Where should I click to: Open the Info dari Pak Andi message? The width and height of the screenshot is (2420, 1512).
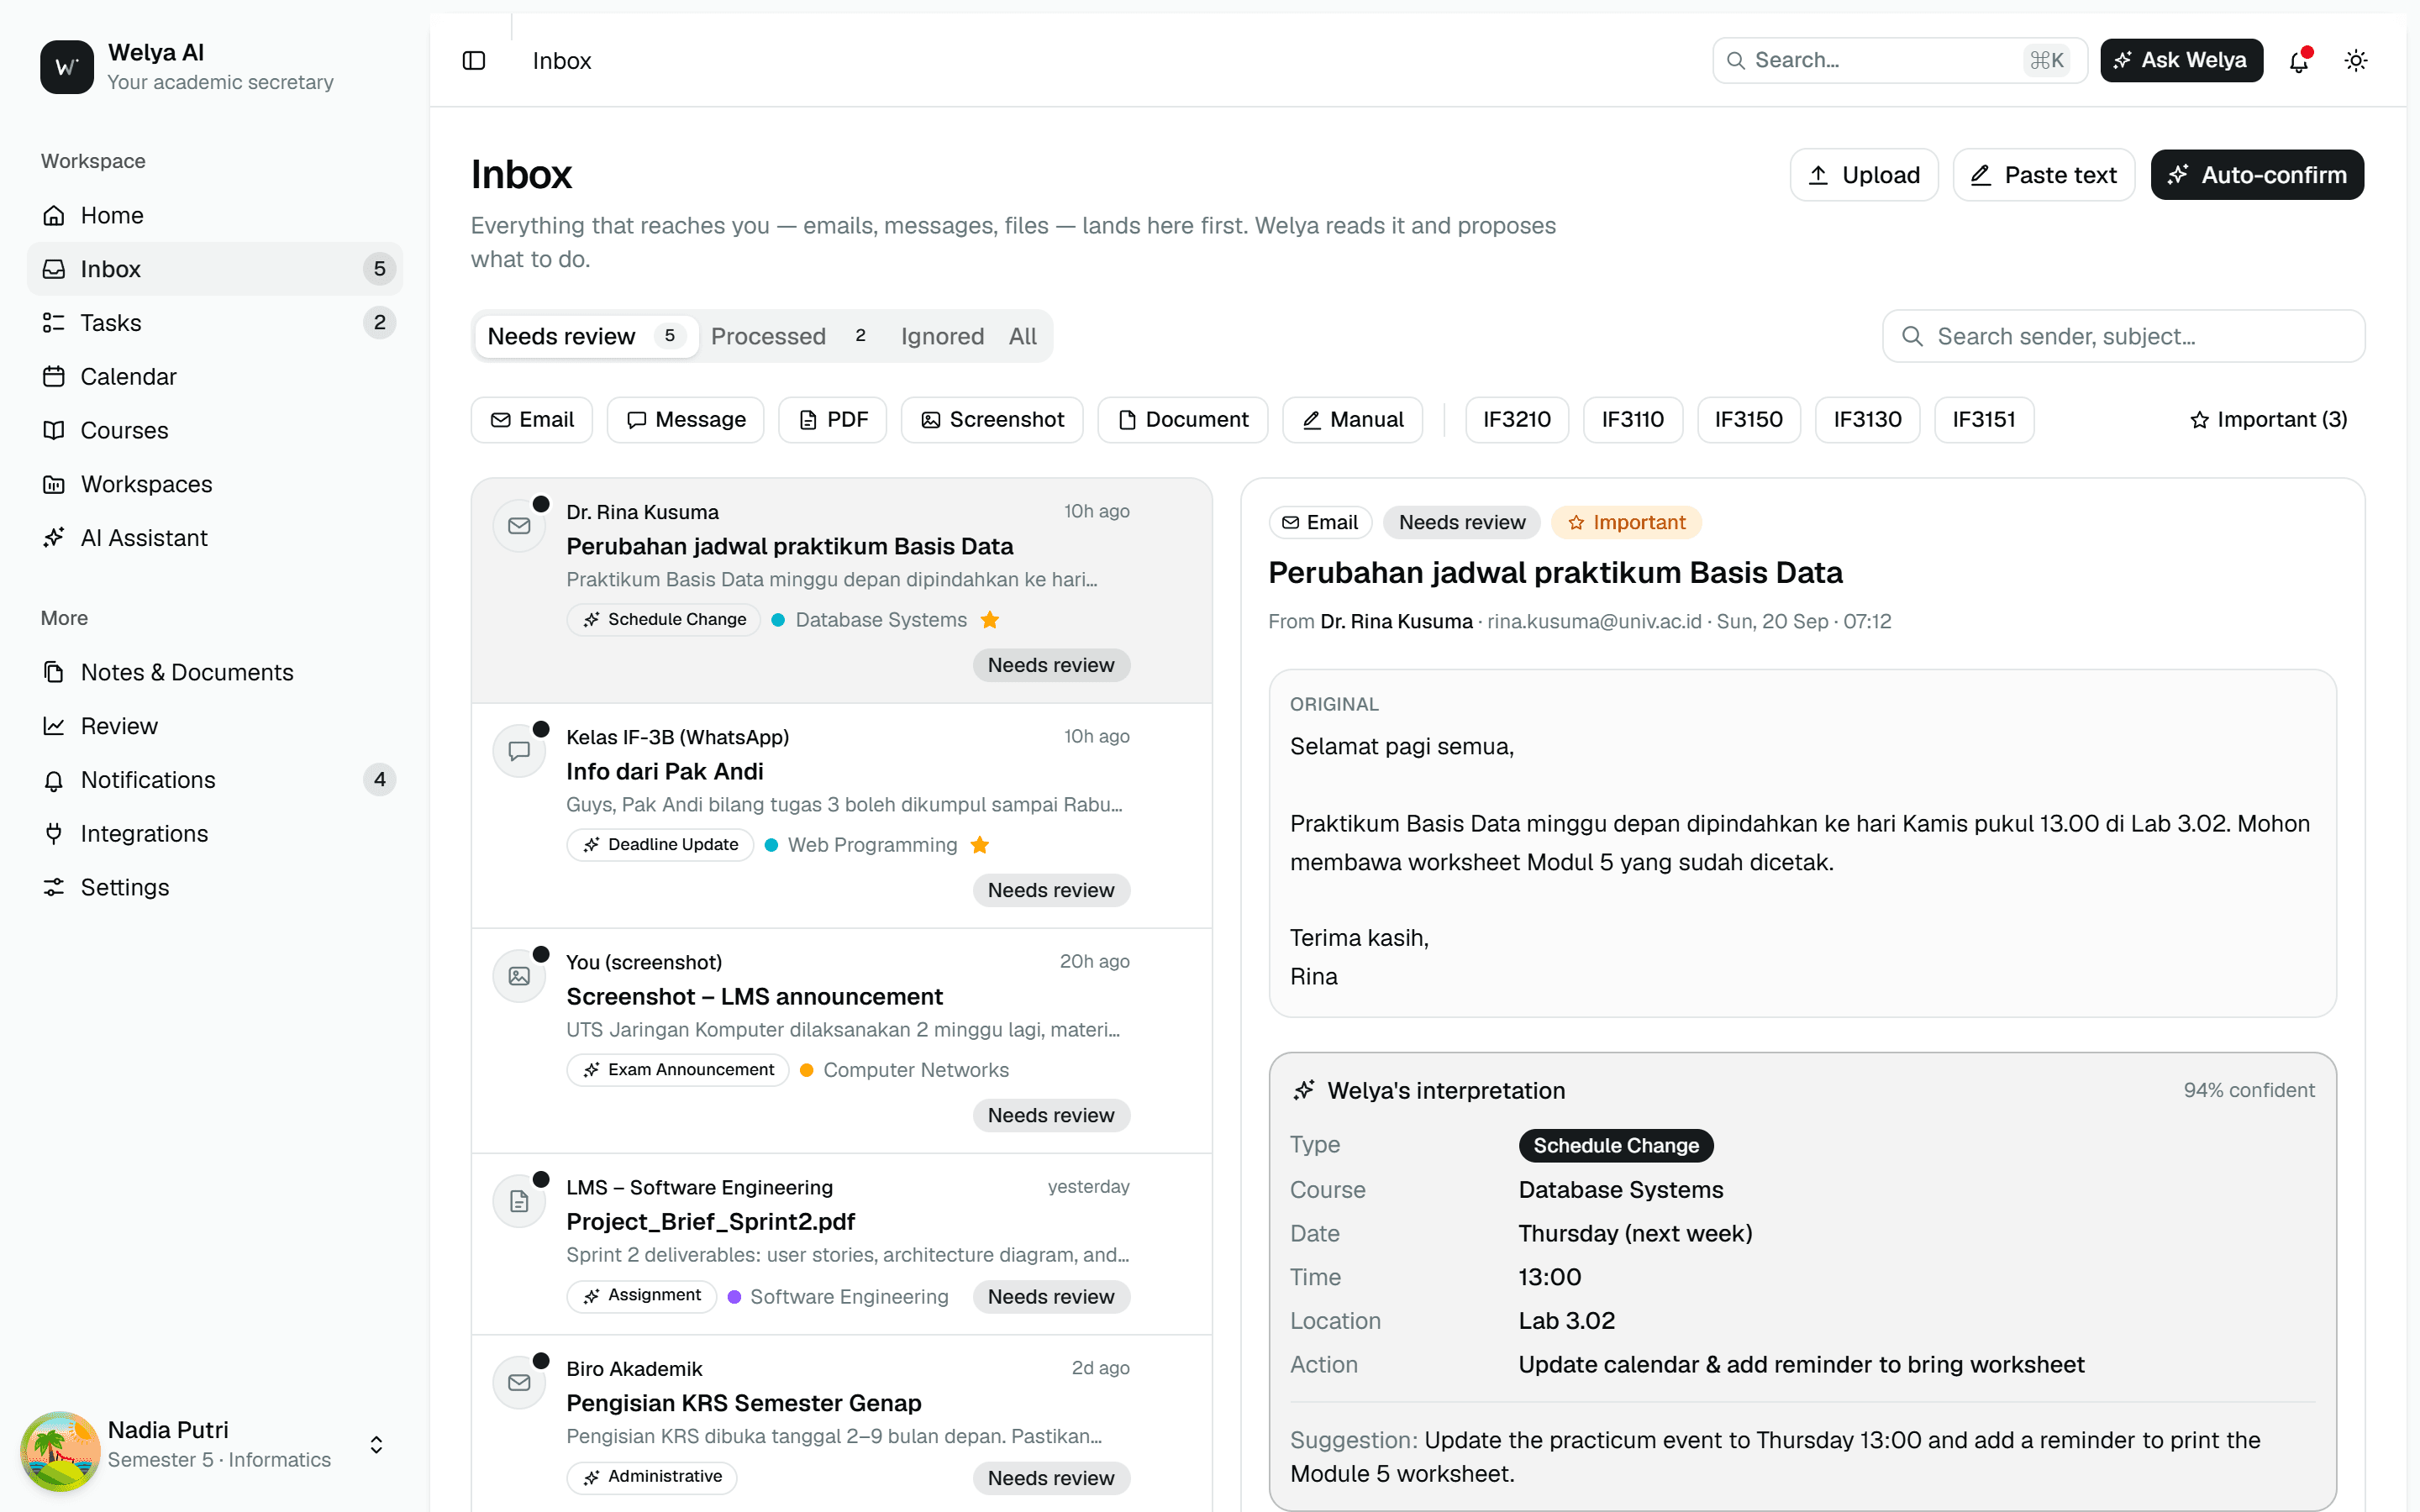tap(841, 816)
